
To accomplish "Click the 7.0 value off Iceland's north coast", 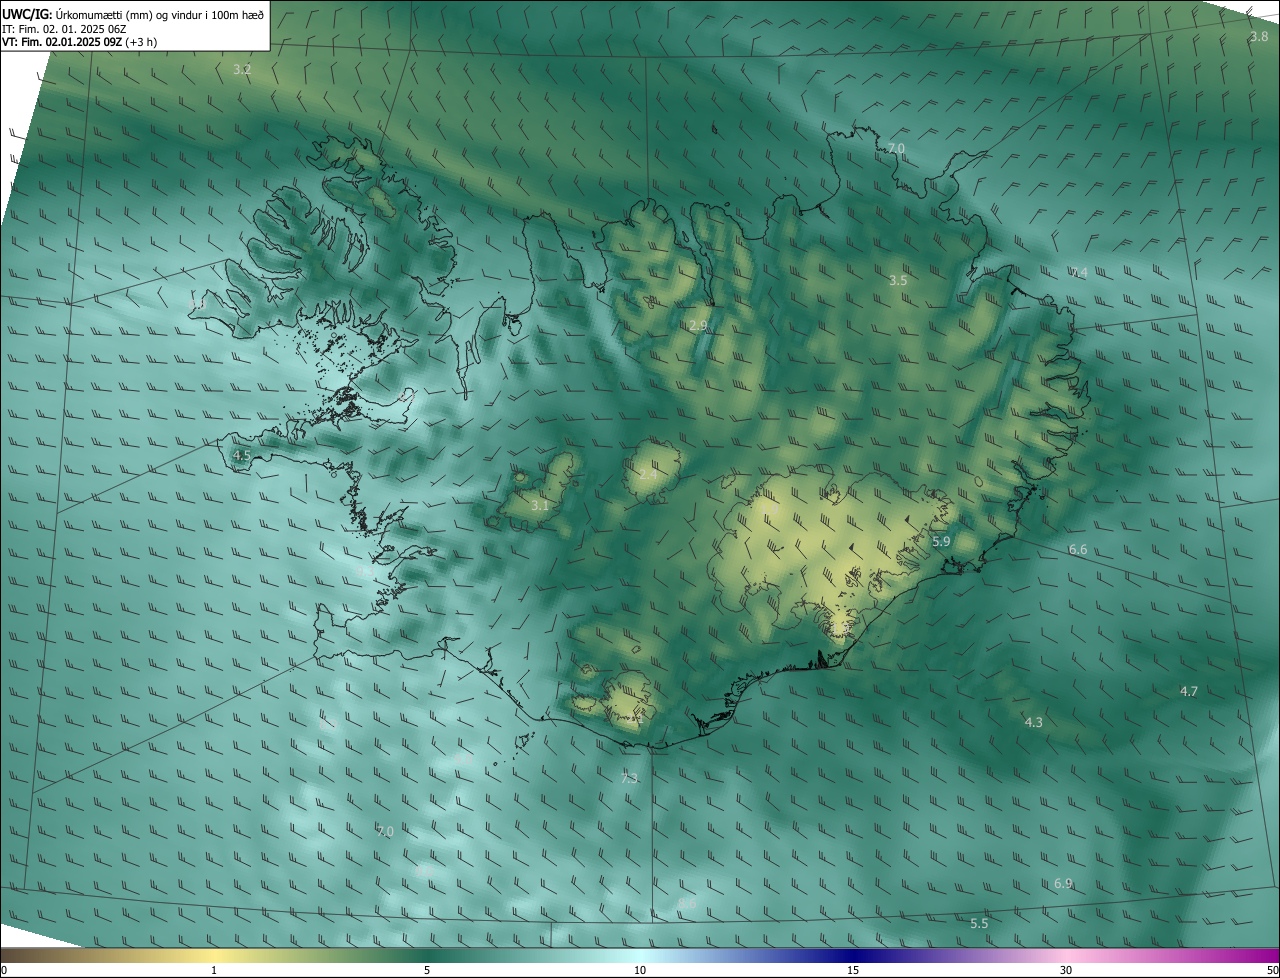I will (x=896, y=148).
